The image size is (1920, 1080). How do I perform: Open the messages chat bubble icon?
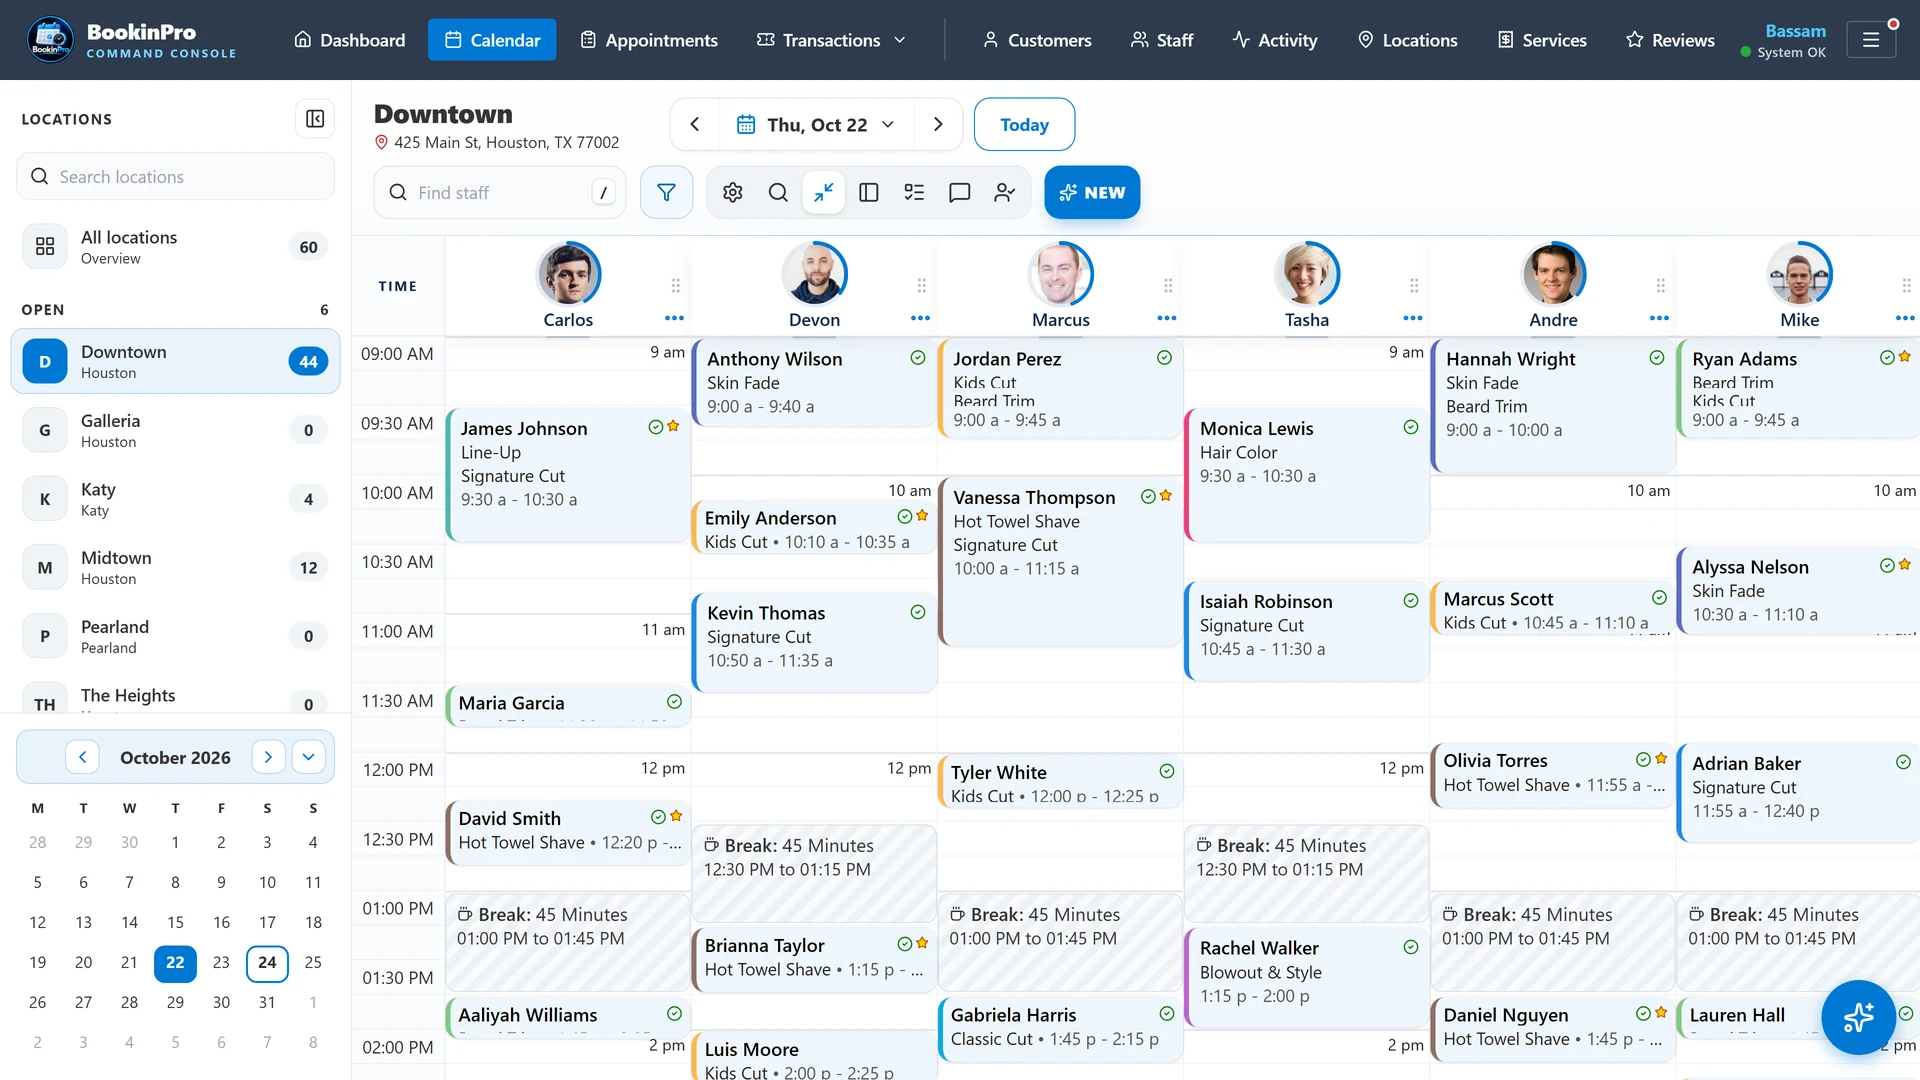[960, 192]
